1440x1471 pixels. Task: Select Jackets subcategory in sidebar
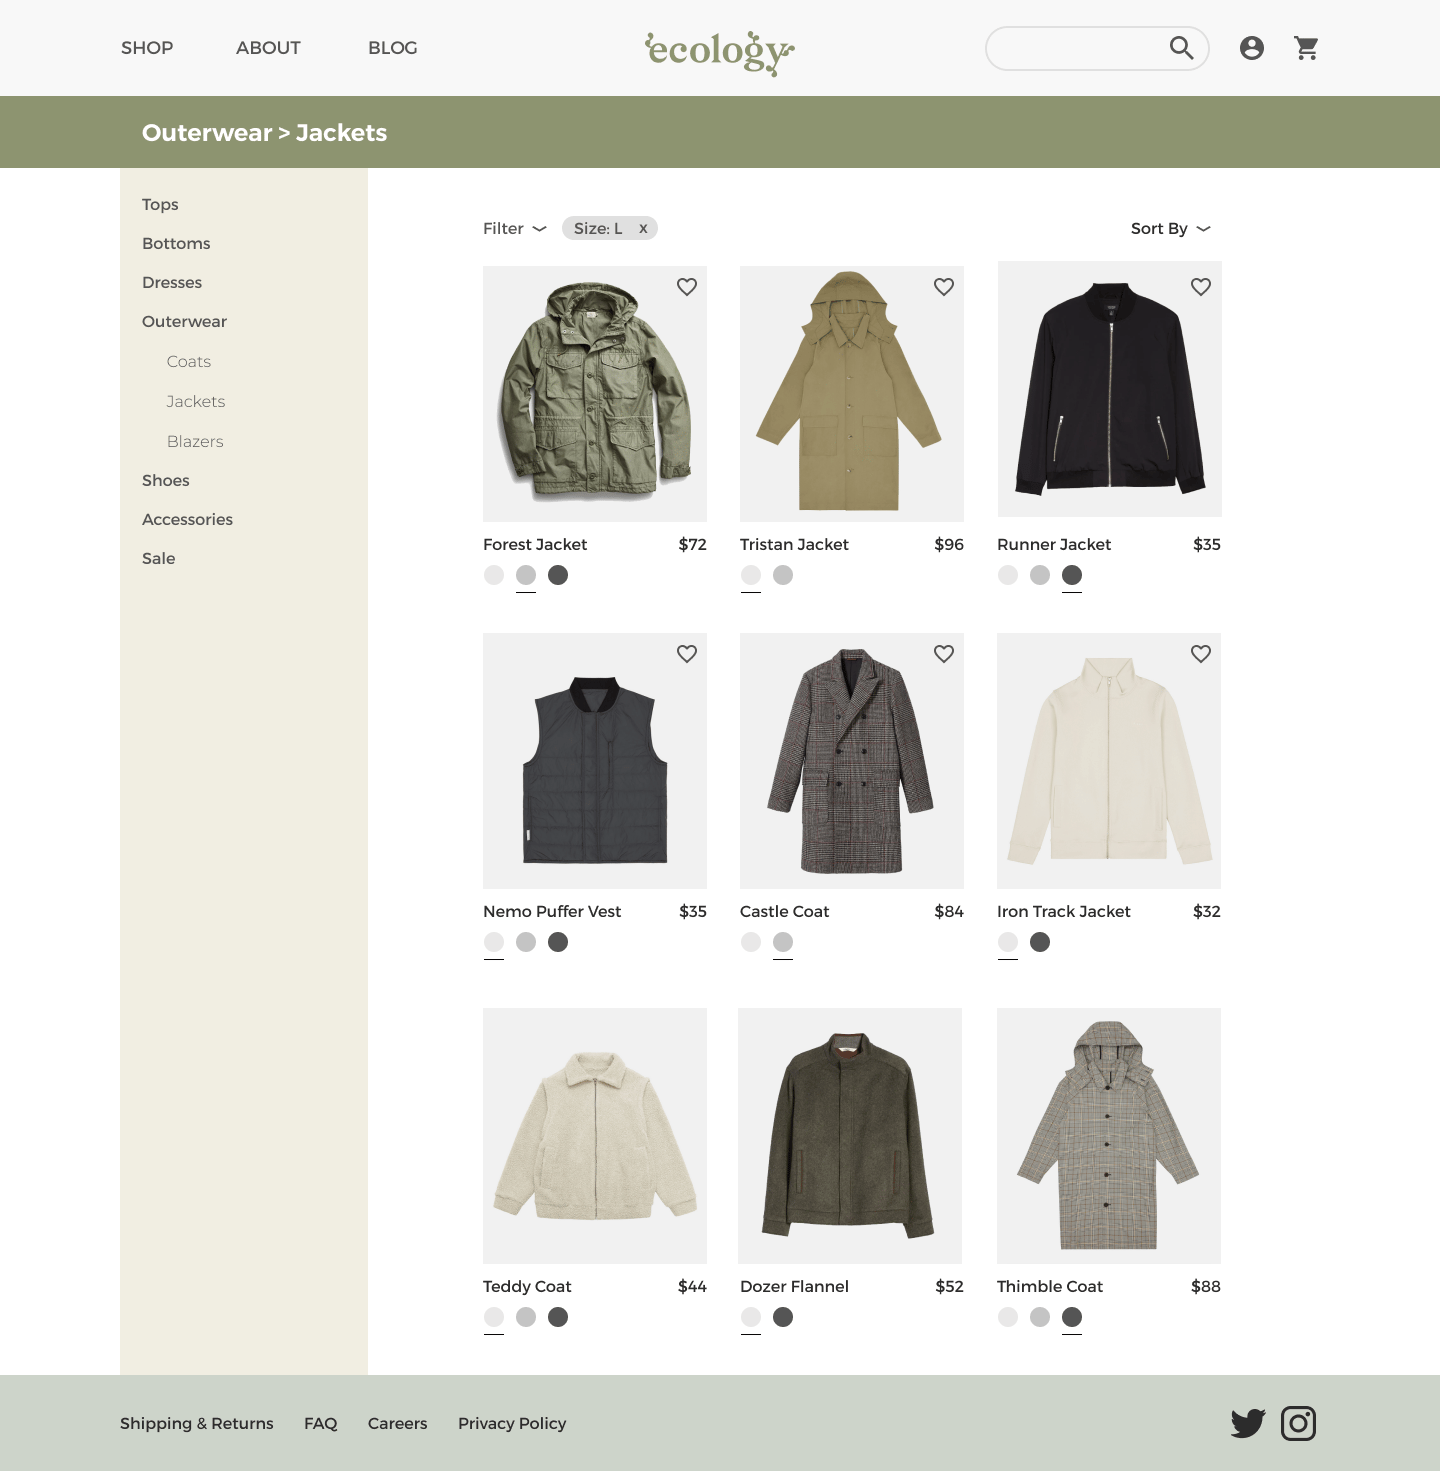pyautogui.click(x=196, y=401)
